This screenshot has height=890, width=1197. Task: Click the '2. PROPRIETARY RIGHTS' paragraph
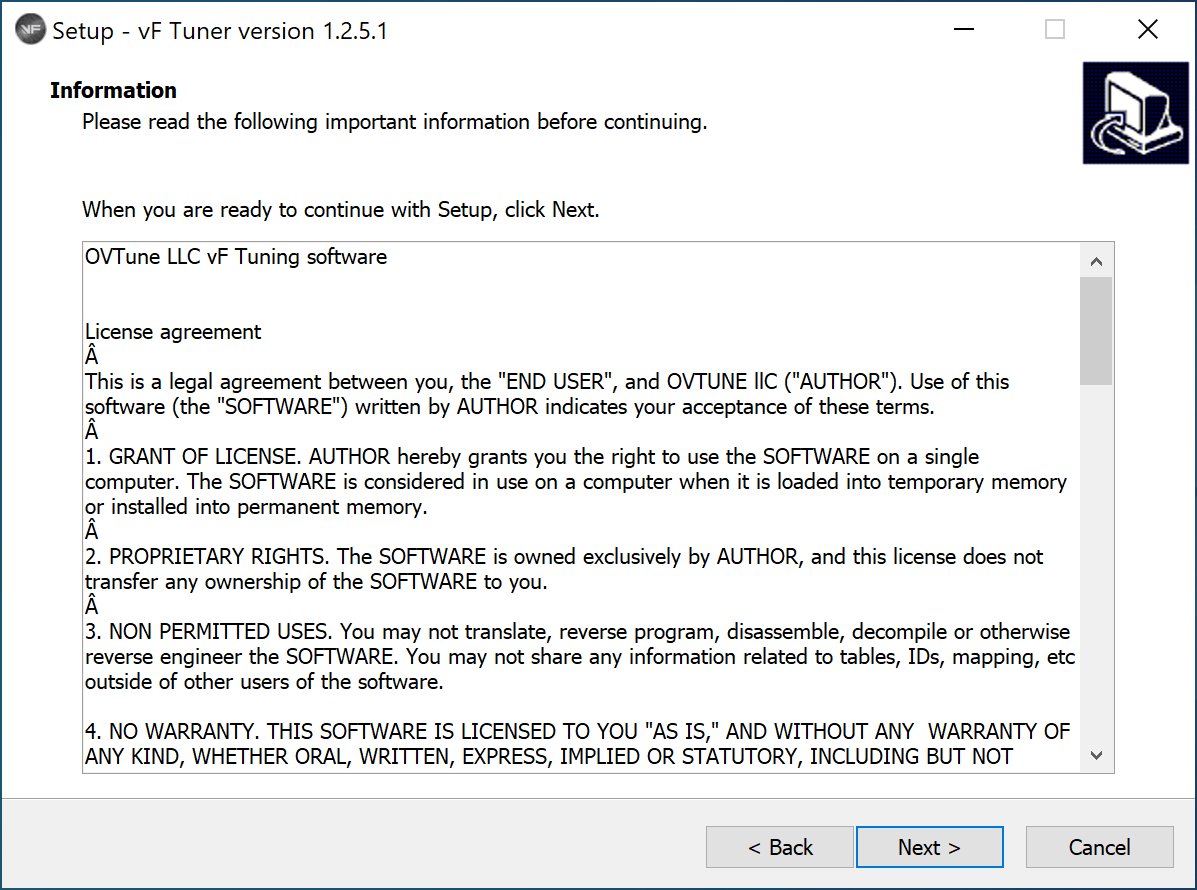coord(563,569)
